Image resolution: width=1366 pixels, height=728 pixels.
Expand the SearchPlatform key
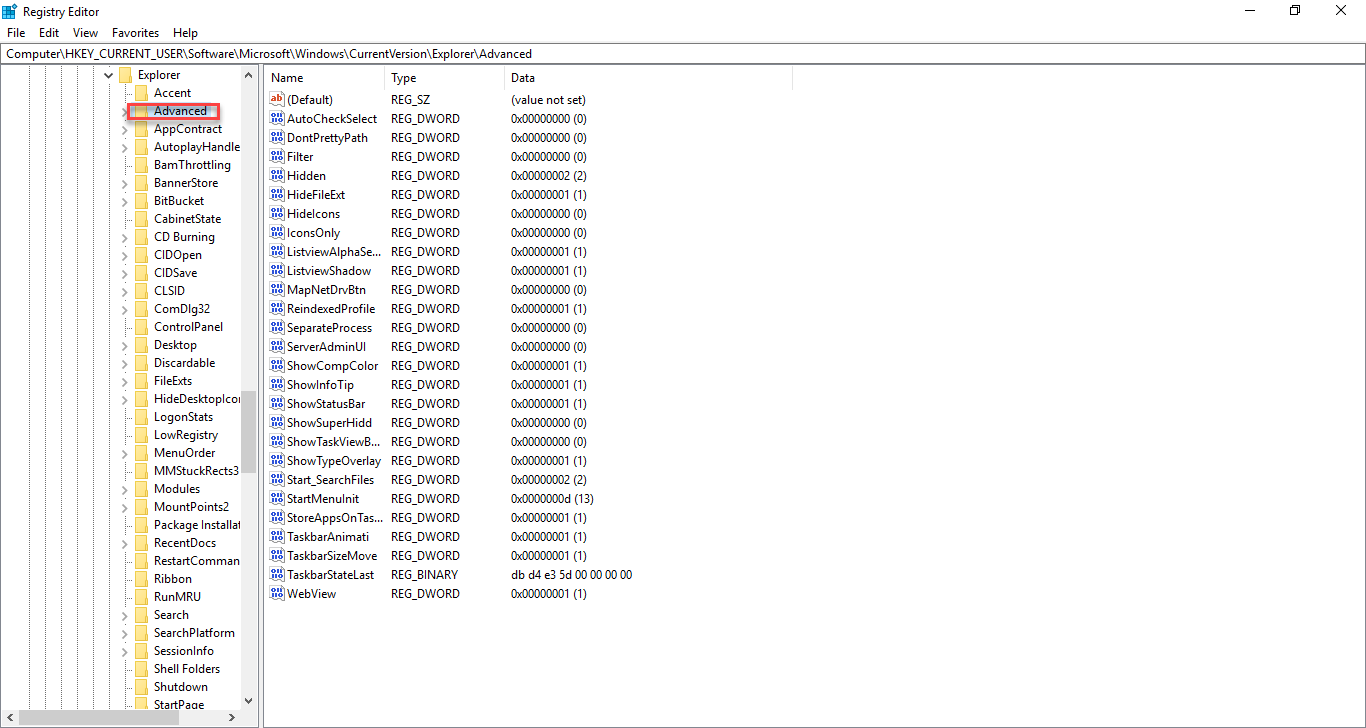124,633
